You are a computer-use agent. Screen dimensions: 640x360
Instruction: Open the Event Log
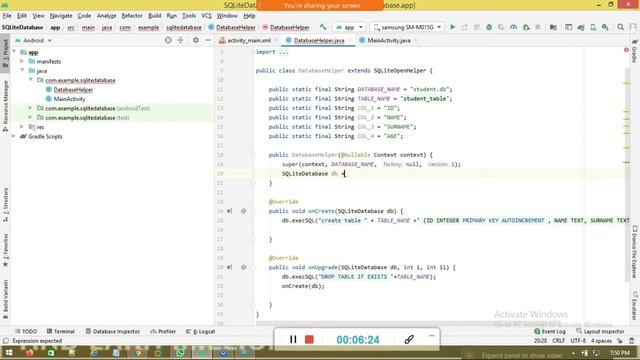coord(550,331)
